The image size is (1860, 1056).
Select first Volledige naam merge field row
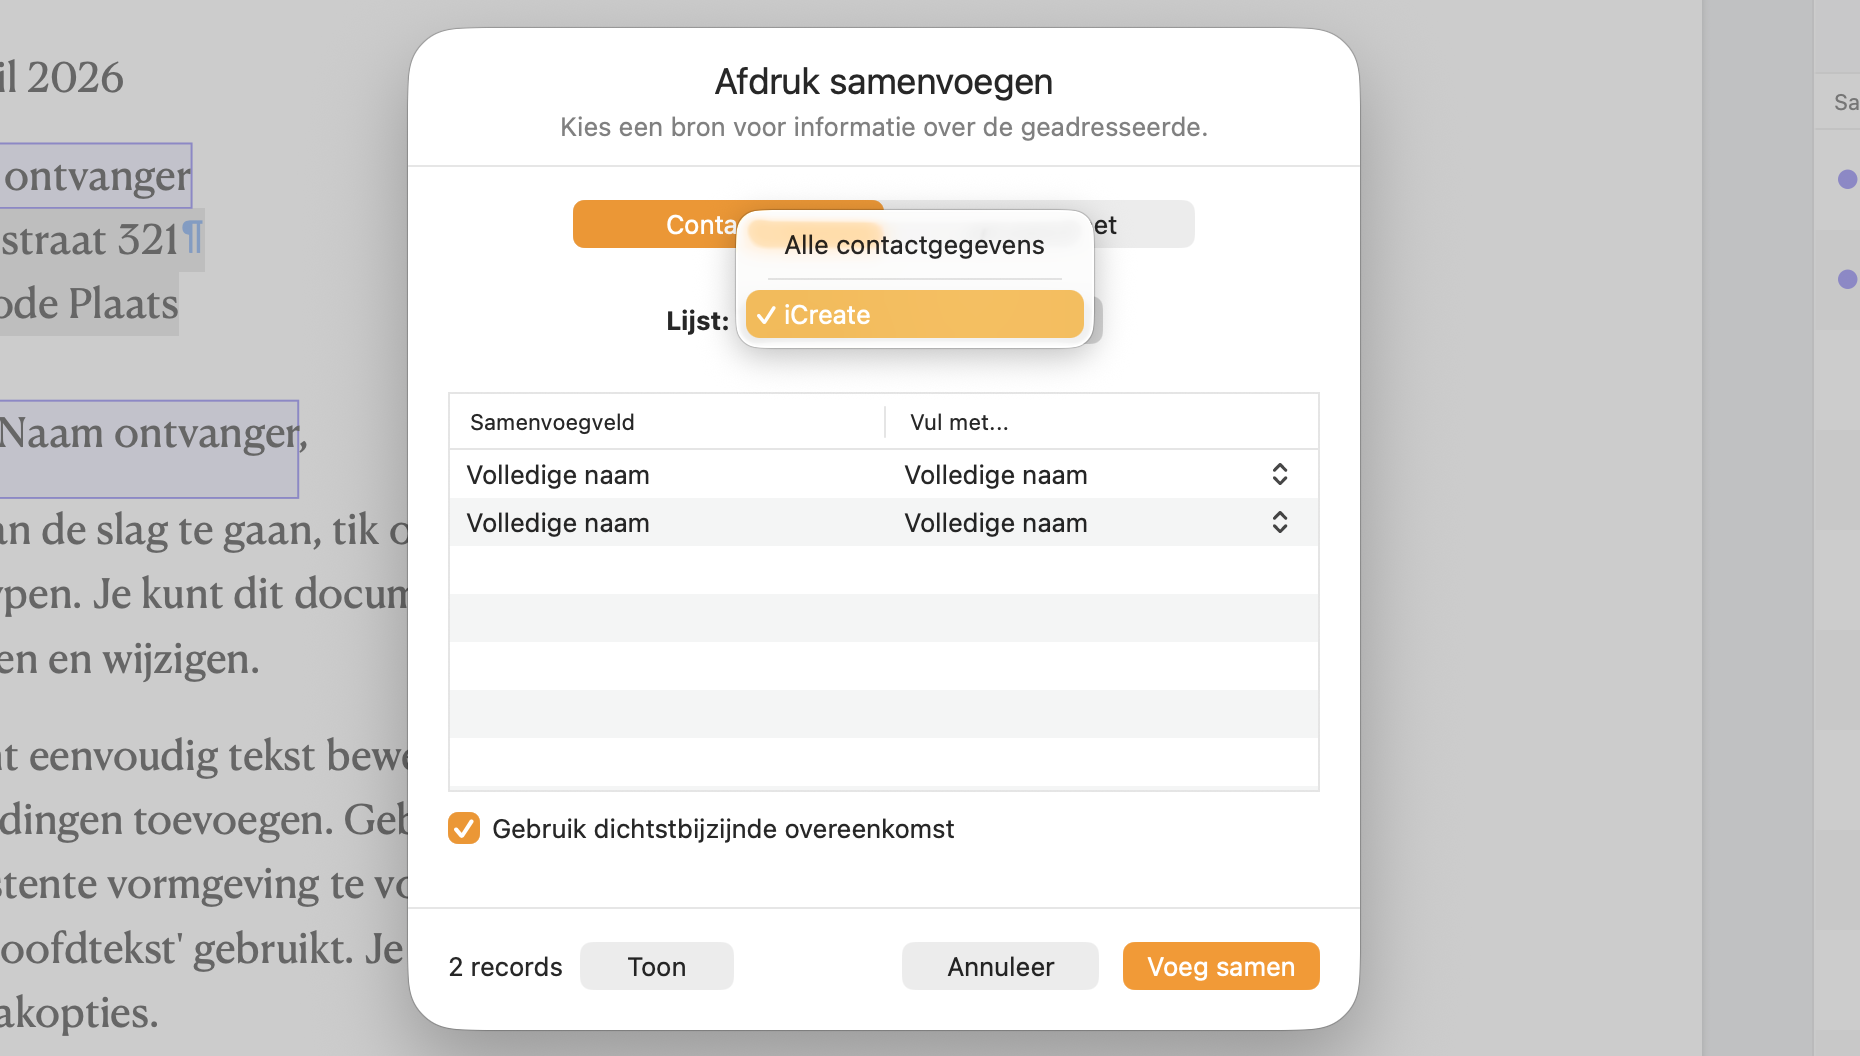[558, 475]
